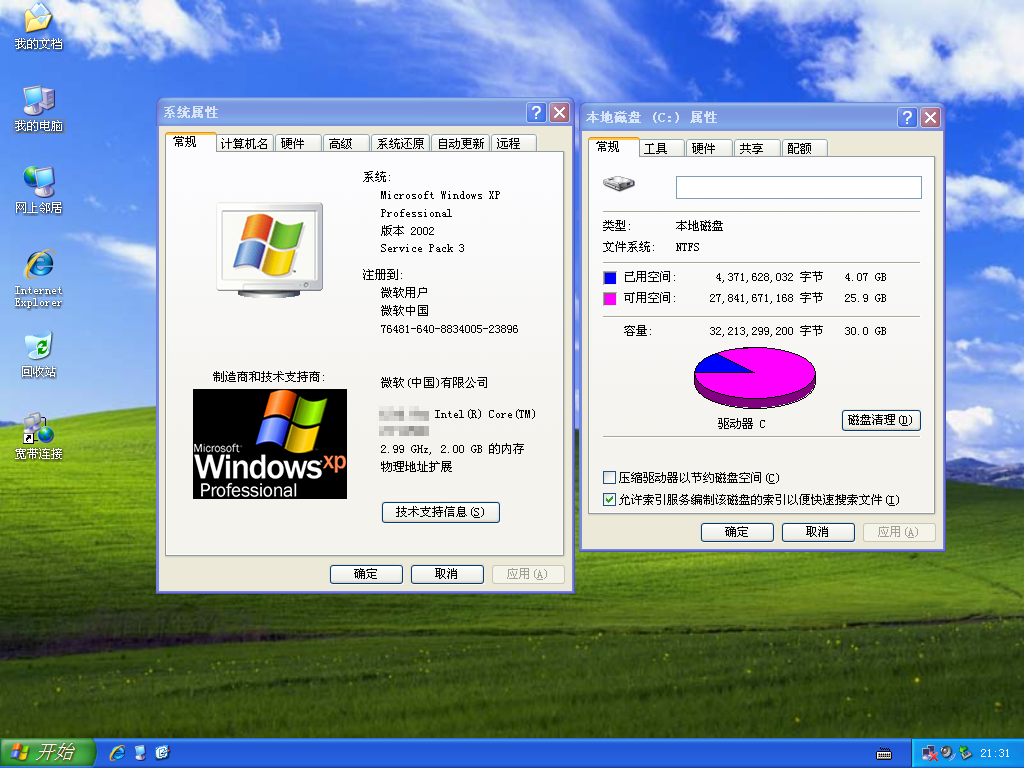Viewport: 1024px width, 768px height.
Task: Click help question button in 本地磁盘 (C:) 属性 window
Action: click(907, 118)
